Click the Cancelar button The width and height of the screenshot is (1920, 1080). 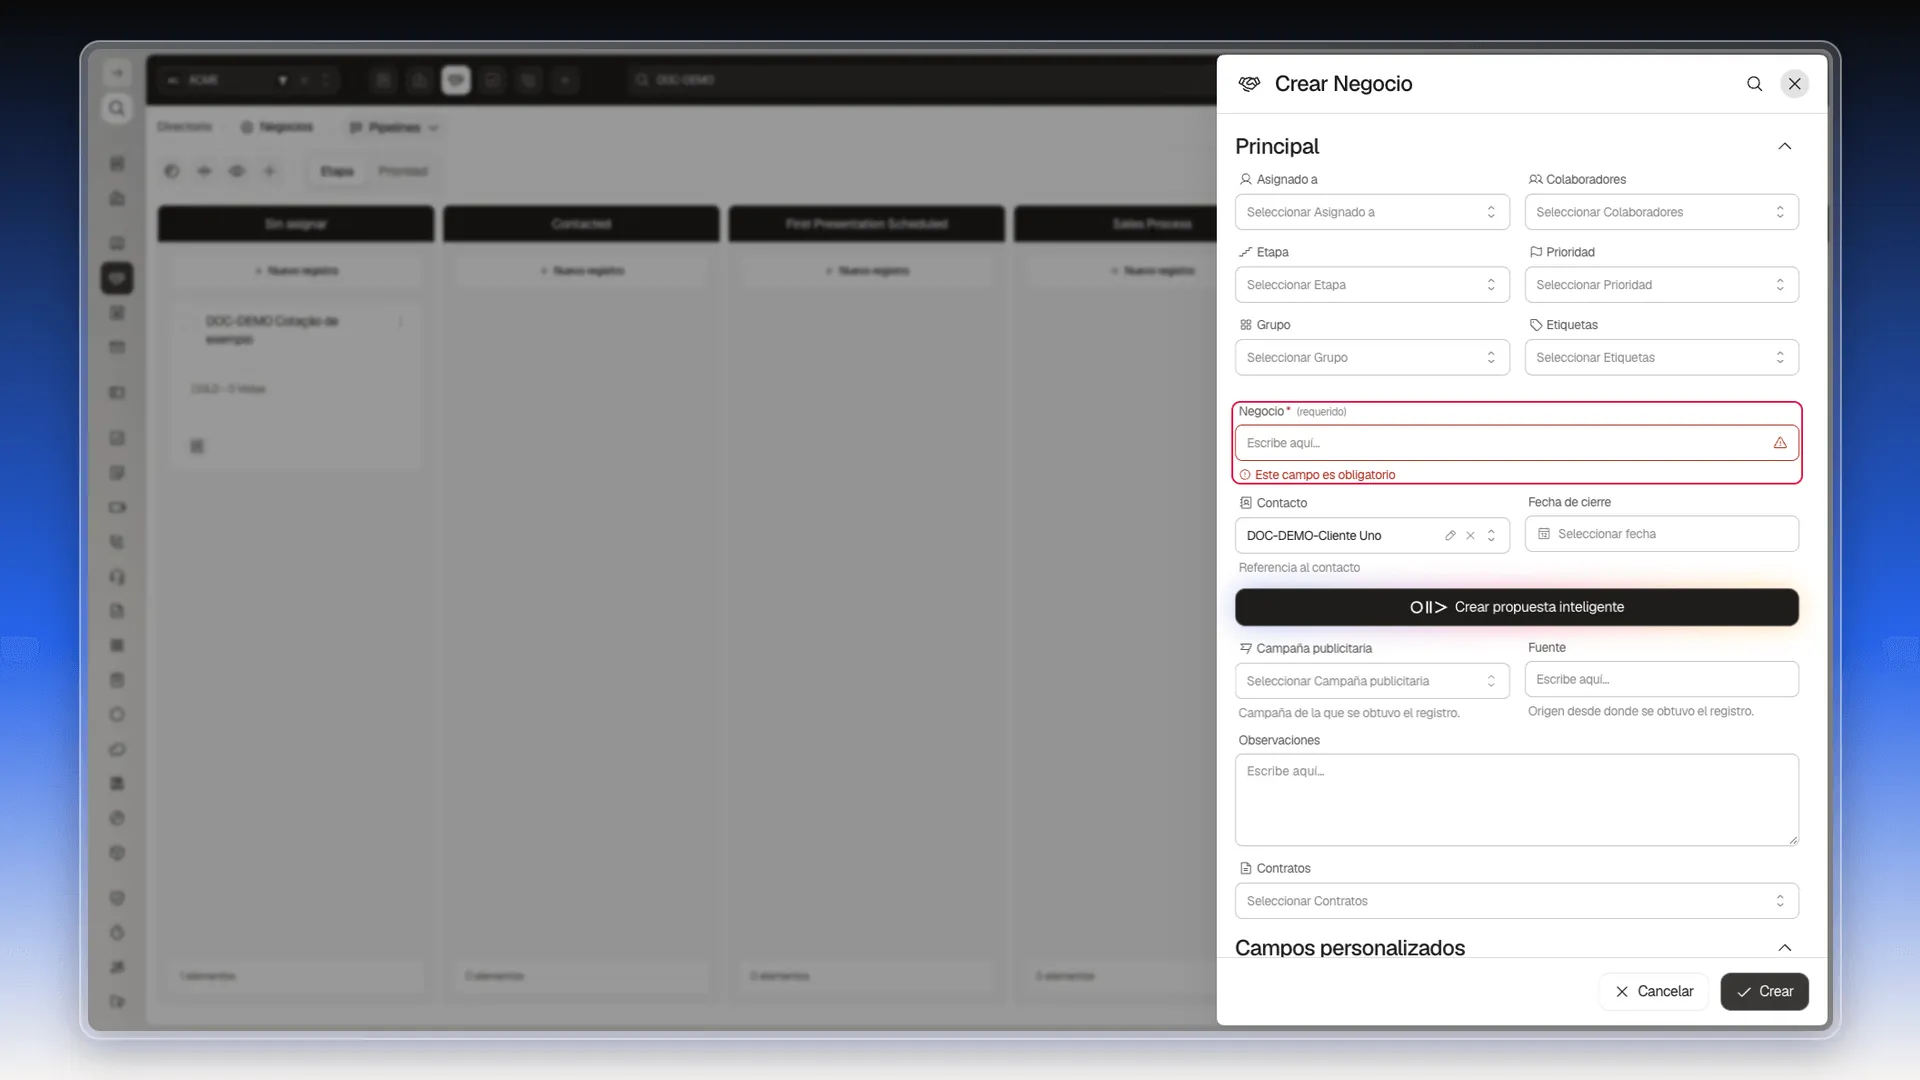pyautogui.click(x=1654, y=992)
